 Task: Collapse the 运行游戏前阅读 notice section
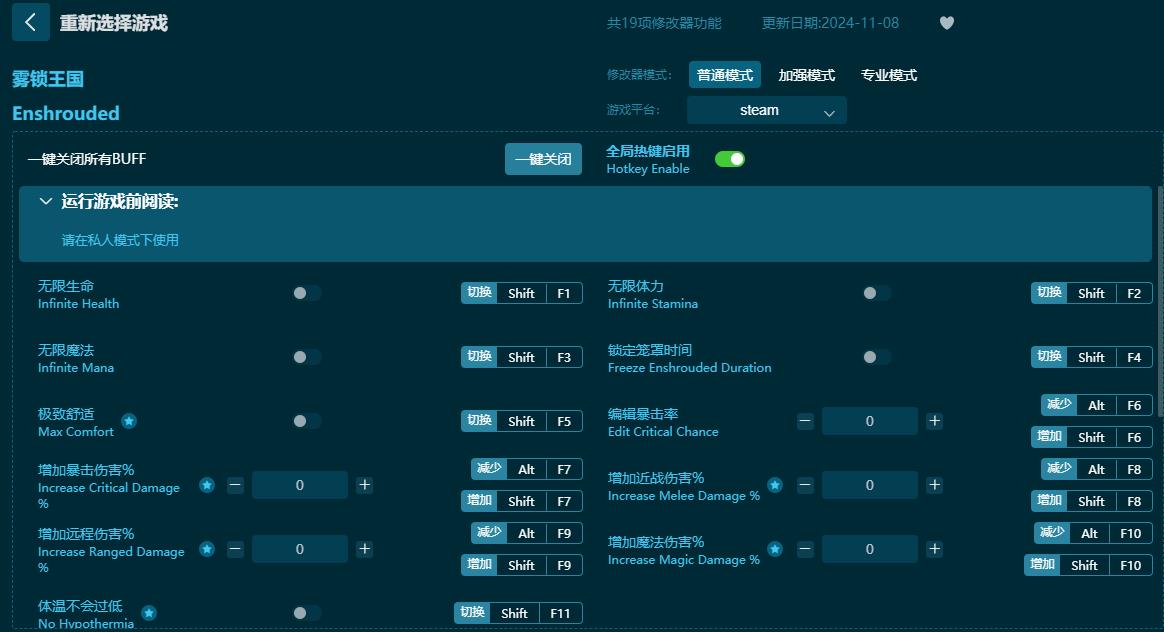(45, 201)
